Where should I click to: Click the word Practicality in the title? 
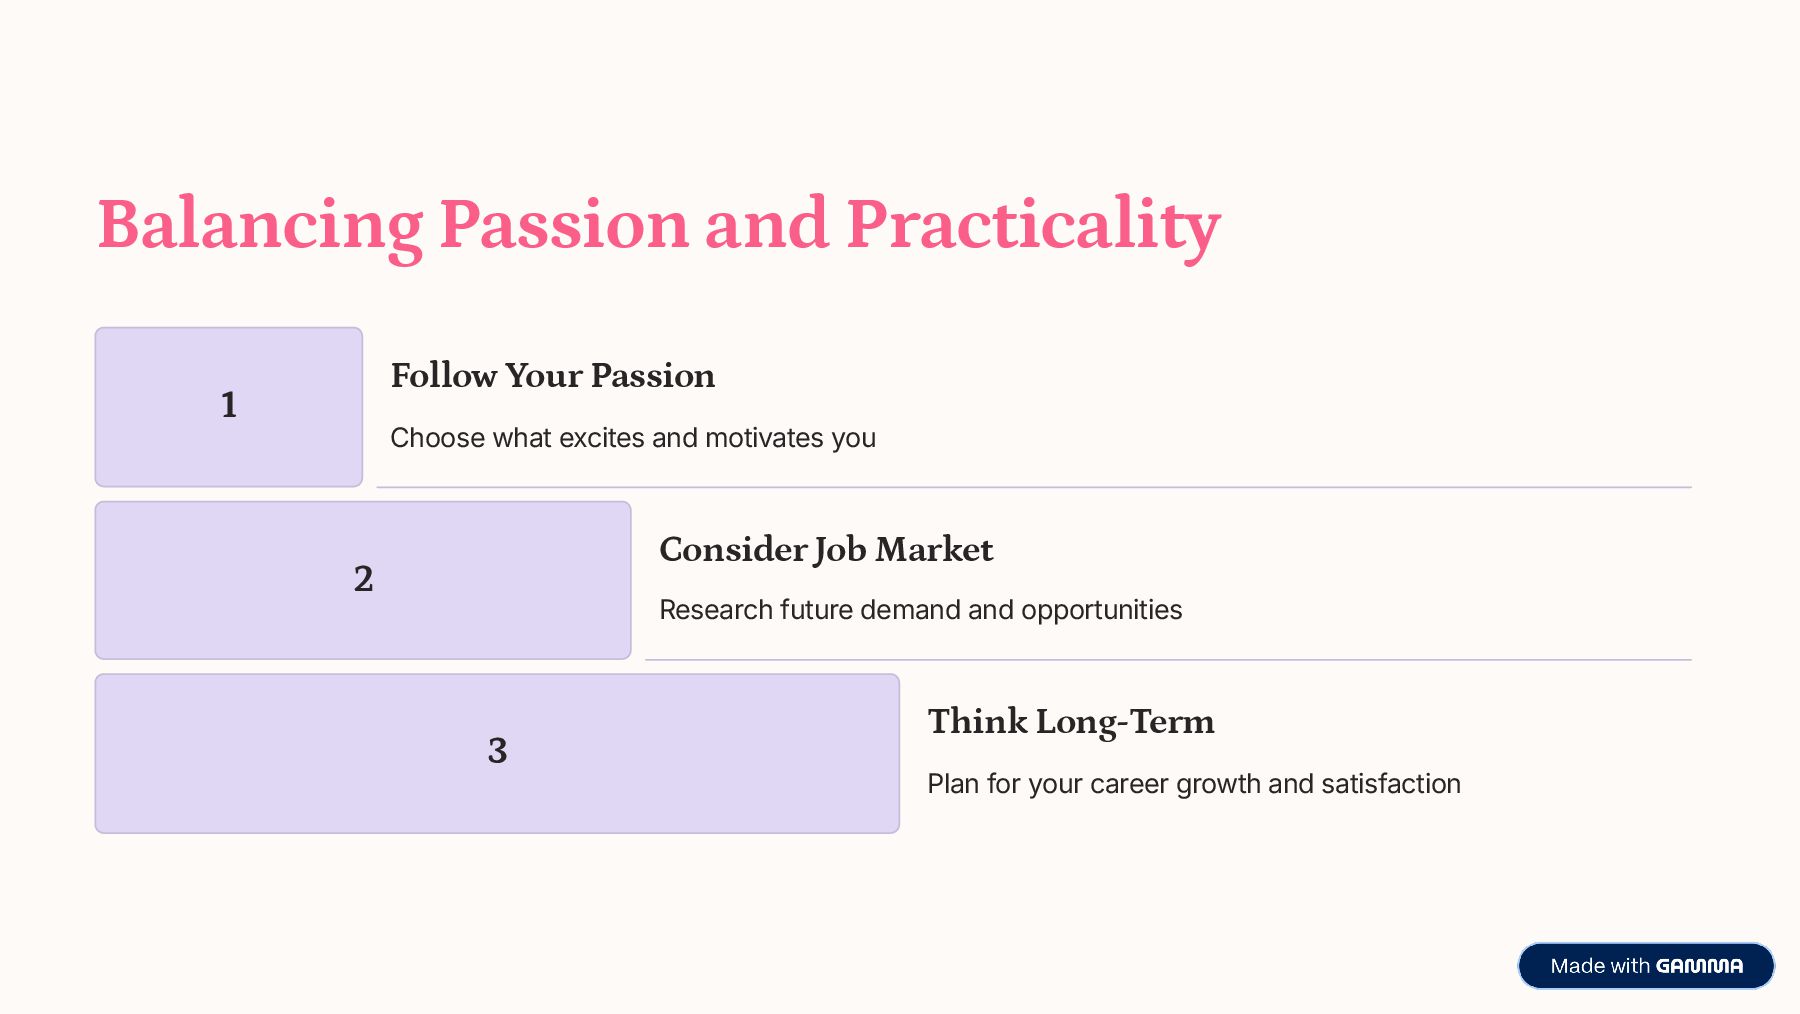coord(1033,228)
